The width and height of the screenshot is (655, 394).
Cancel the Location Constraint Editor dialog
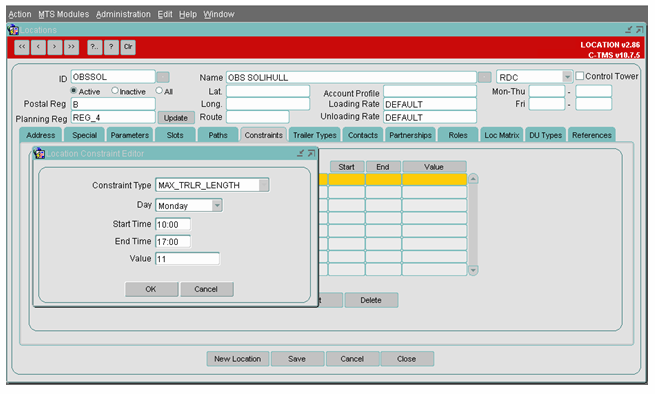coord(206,289)
